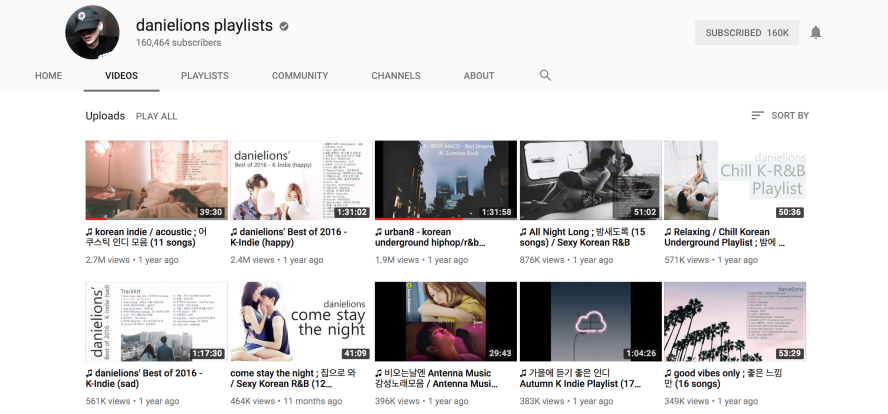Click the 1:17:30 duration badge
This screenshot has width=888, height=414.
pos(207,353)
